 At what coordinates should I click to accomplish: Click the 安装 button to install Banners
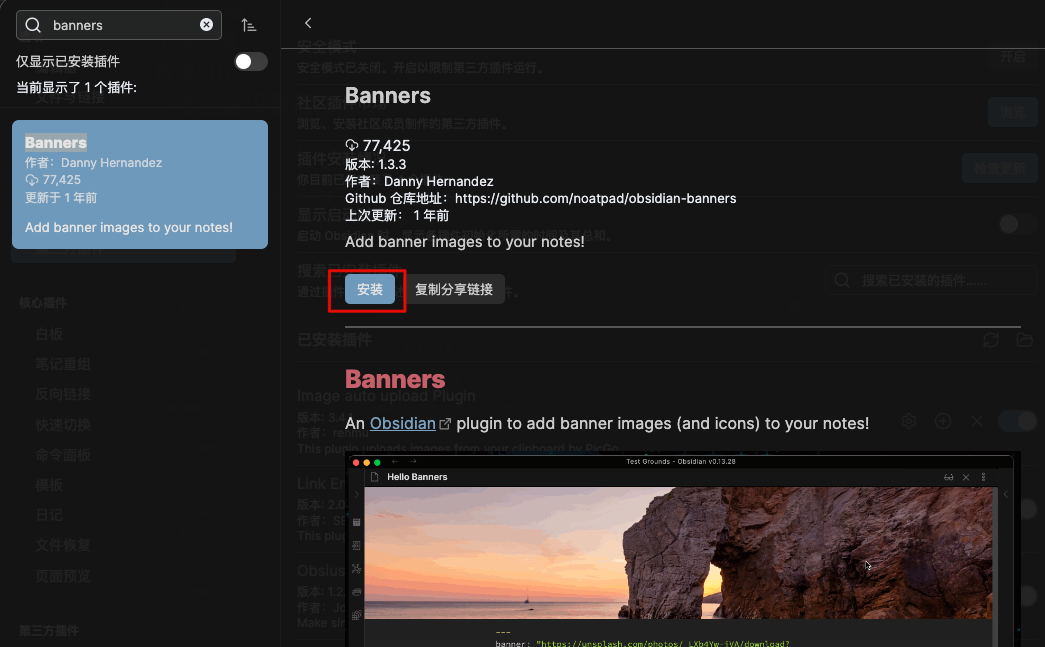370,289
